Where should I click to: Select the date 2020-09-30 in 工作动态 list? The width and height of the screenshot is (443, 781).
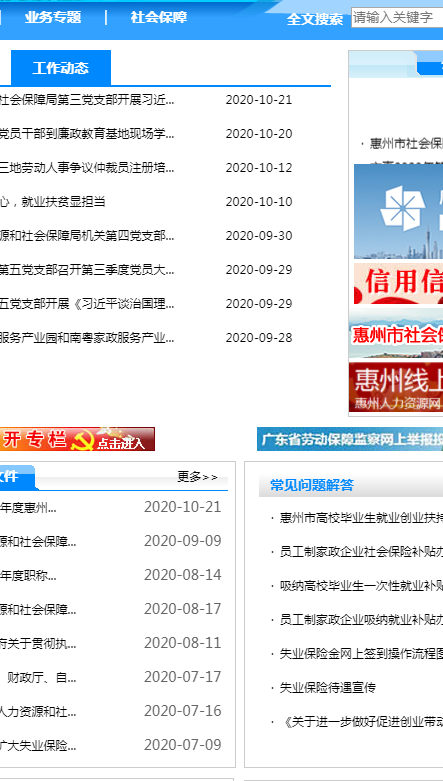click(x=259, y=236)
